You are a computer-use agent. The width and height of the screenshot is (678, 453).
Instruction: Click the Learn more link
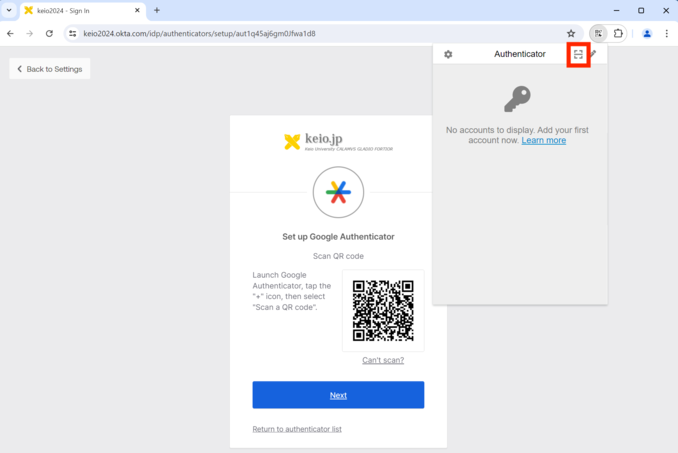coord(543,141)
